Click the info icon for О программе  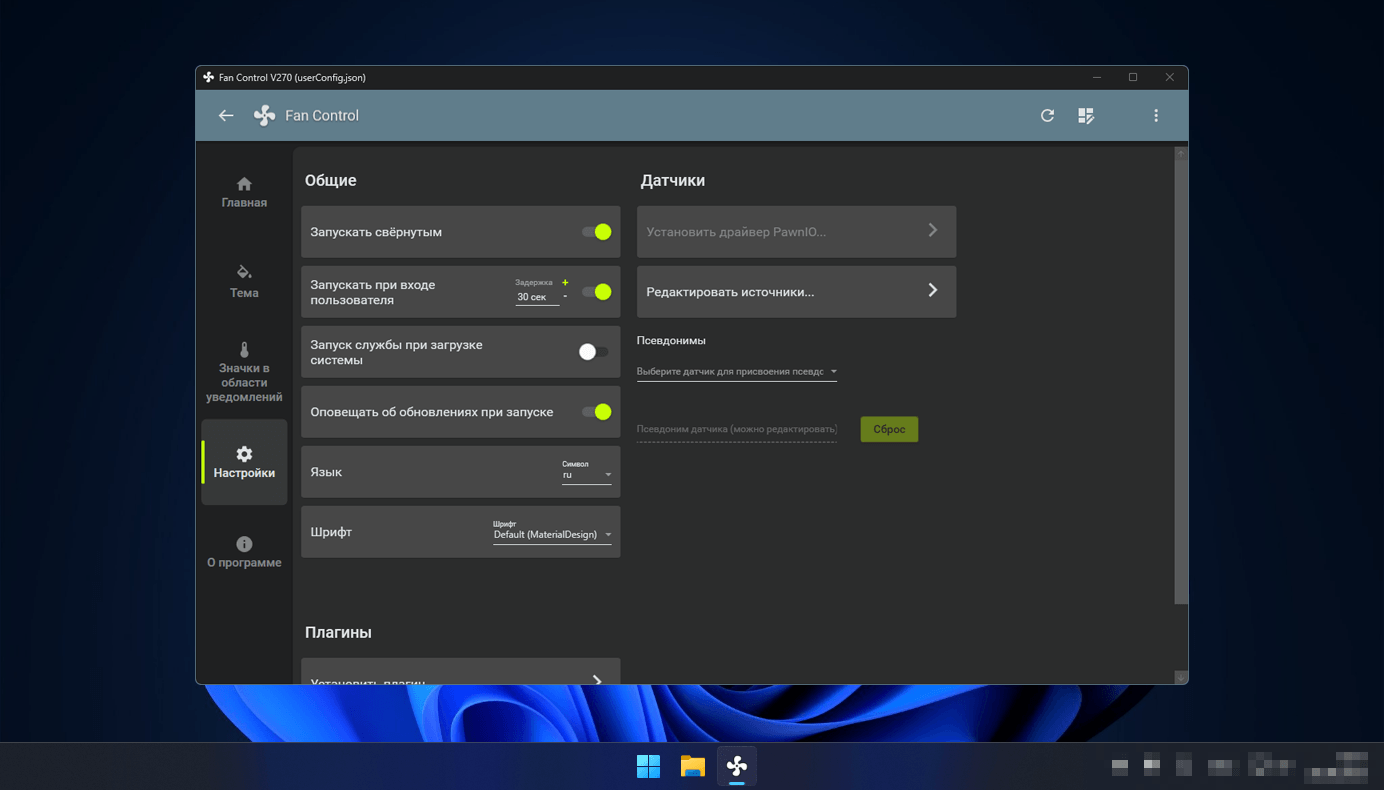(x=244, y=544)
